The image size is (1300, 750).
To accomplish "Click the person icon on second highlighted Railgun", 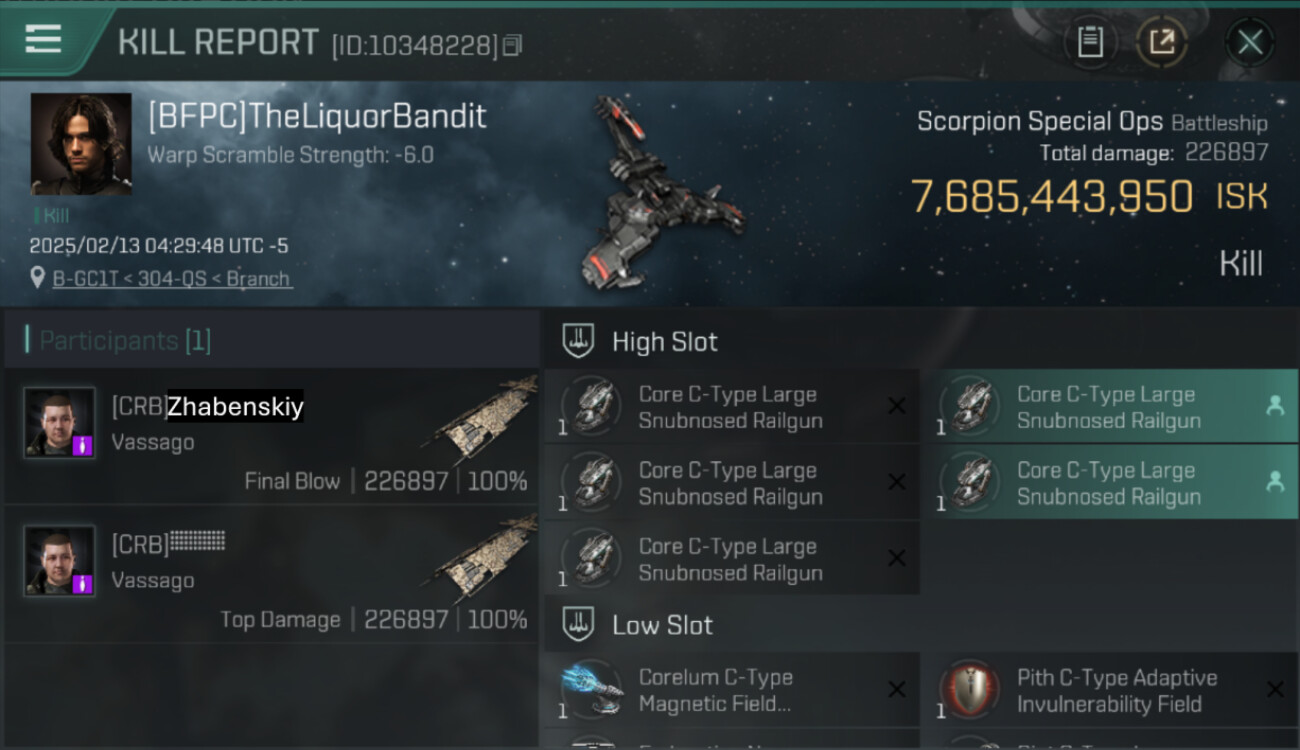I will (1275, 482).
